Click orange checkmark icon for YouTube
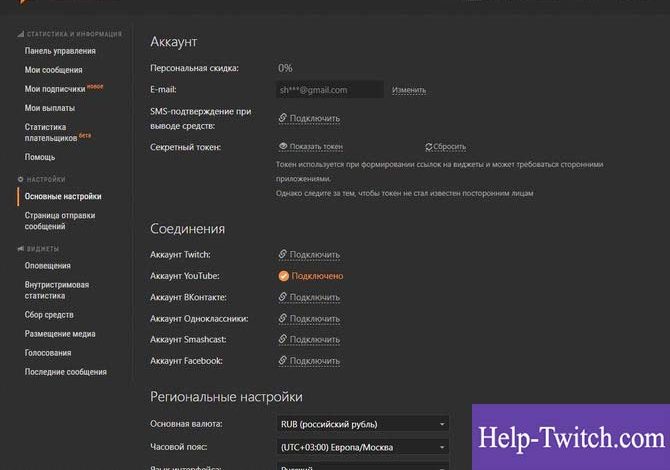670x470 pixels. click(283, 276)
